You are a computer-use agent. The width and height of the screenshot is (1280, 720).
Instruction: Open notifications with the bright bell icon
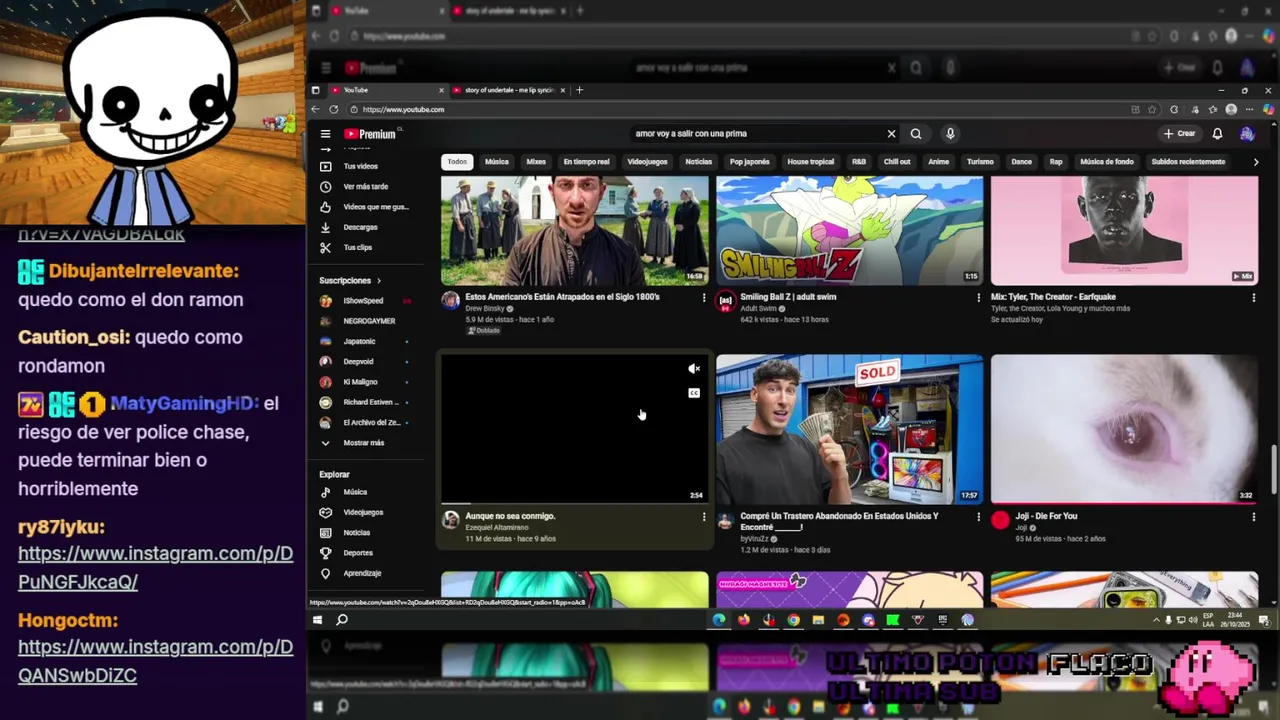[x=1217, y=134]
